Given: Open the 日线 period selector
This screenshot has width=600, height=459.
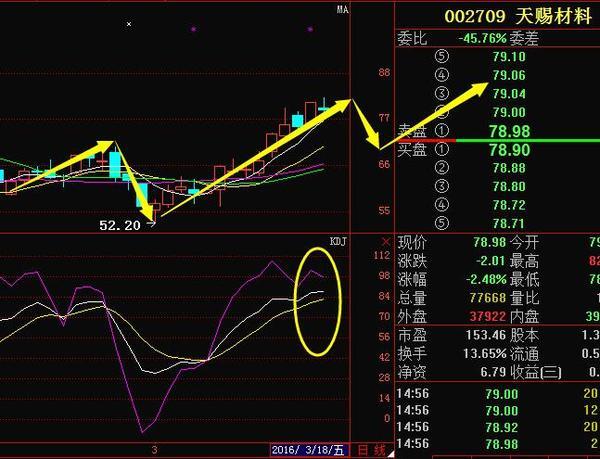Looking at the screenshot, I should click(x=372, y=450).
